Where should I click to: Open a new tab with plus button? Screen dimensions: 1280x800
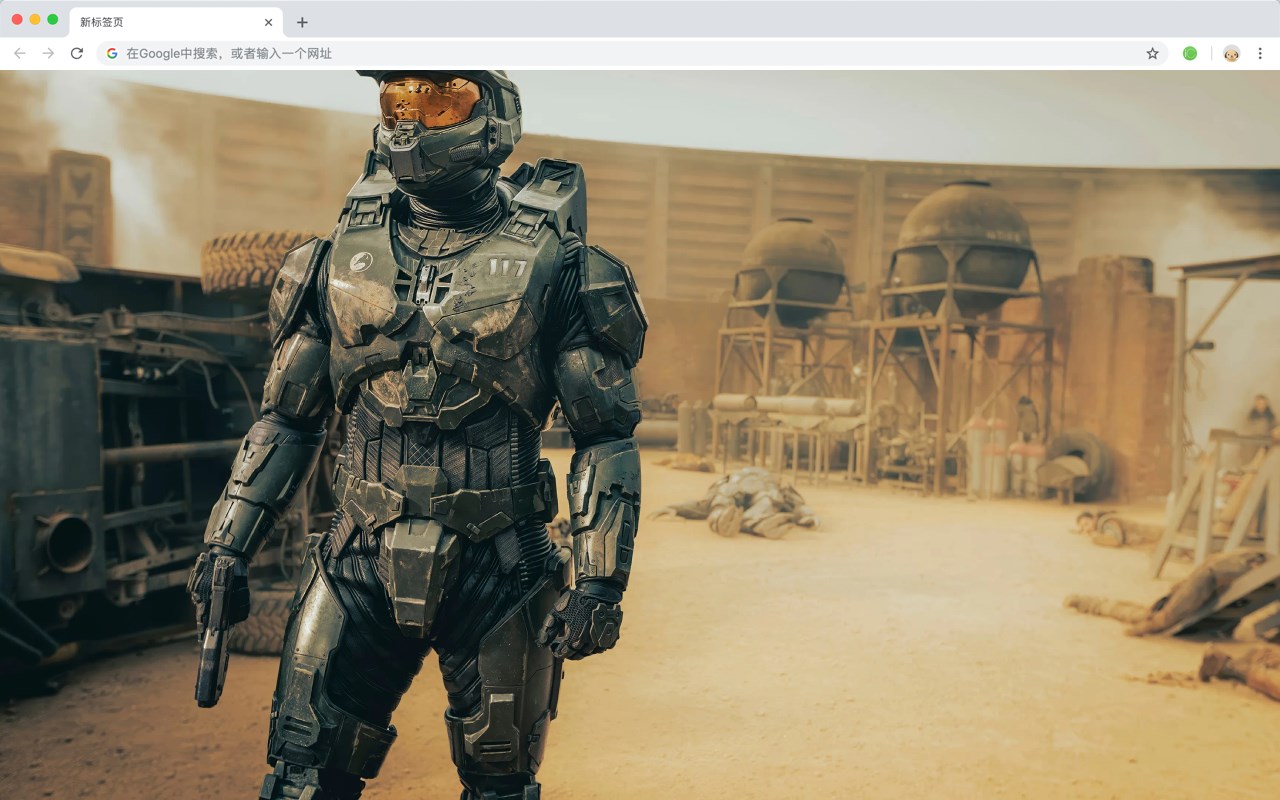pyautogui.click(x=302, y=22)
